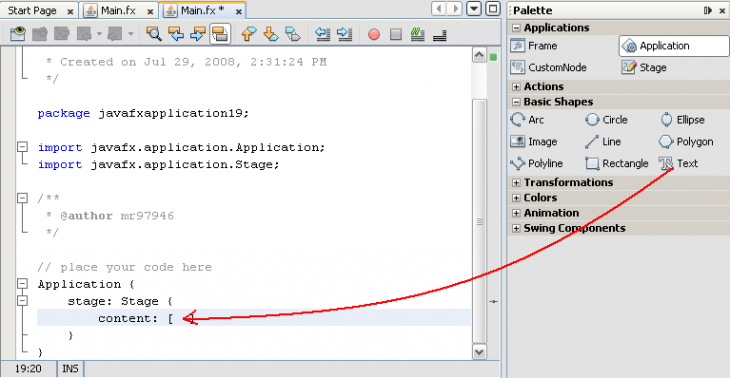Screen dimensions: 730x378
Task: Collapse the import statements code fold
Action: tap(22, 147)
